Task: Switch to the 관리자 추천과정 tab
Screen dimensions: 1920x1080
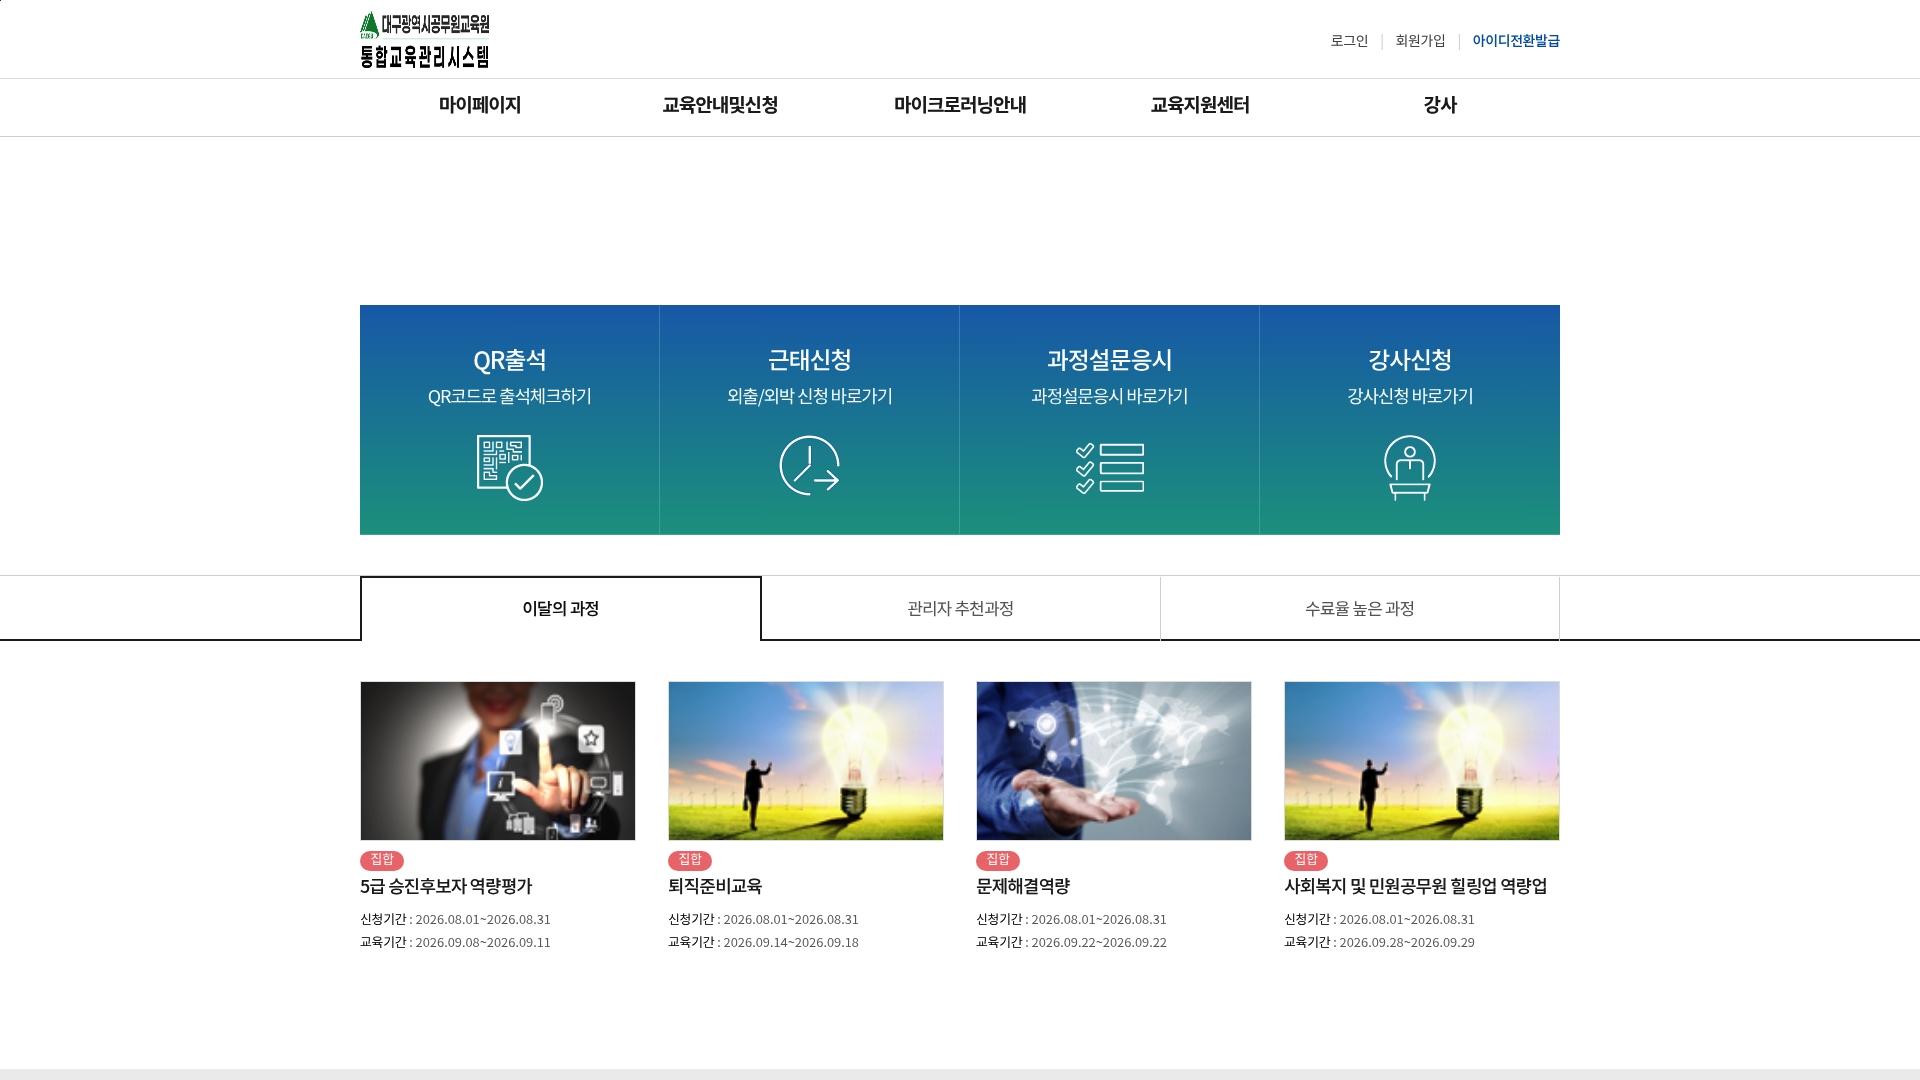Action: click(x=960, y=608)
